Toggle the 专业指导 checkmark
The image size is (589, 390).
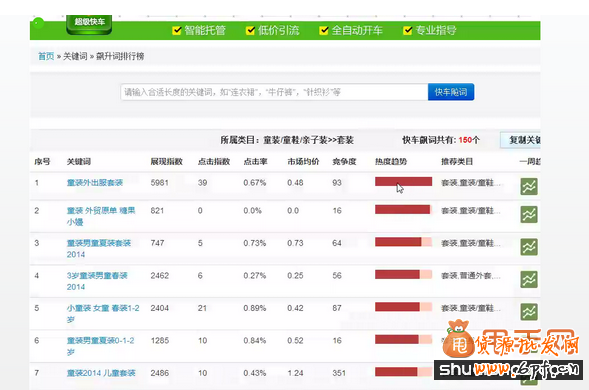408,30
